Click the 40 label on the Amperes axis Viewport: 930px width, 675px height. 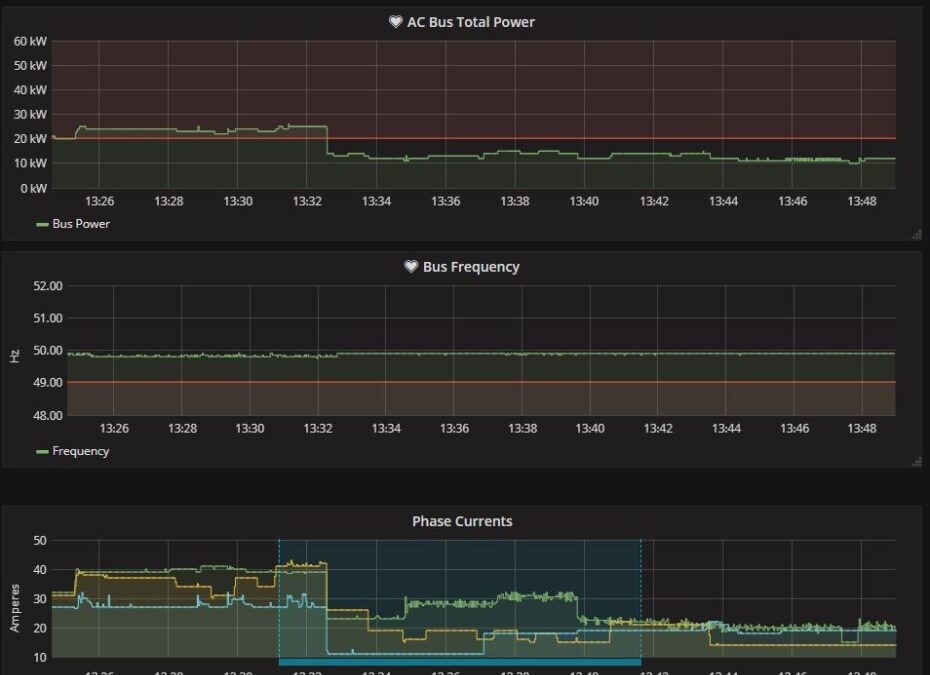coord(40,569)
